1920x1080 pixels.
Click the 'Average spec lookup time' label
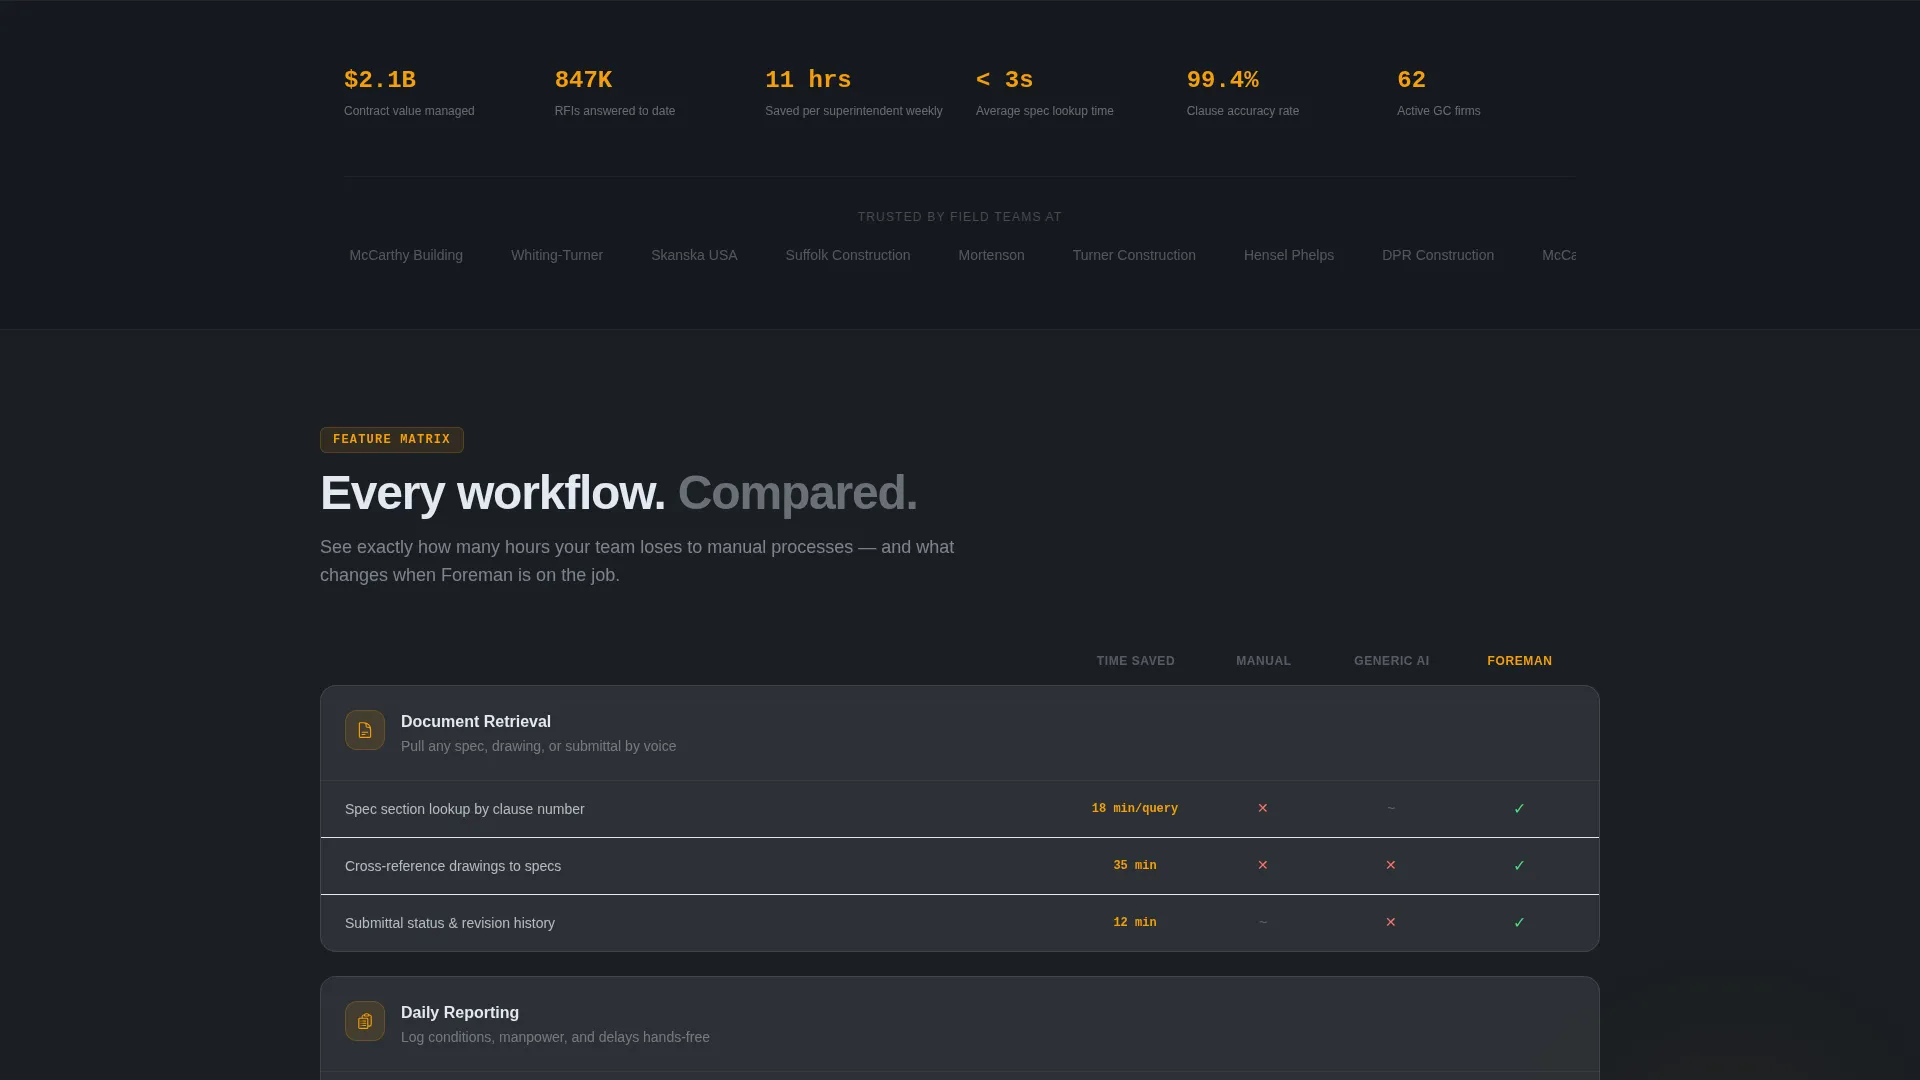point(1045,111)
